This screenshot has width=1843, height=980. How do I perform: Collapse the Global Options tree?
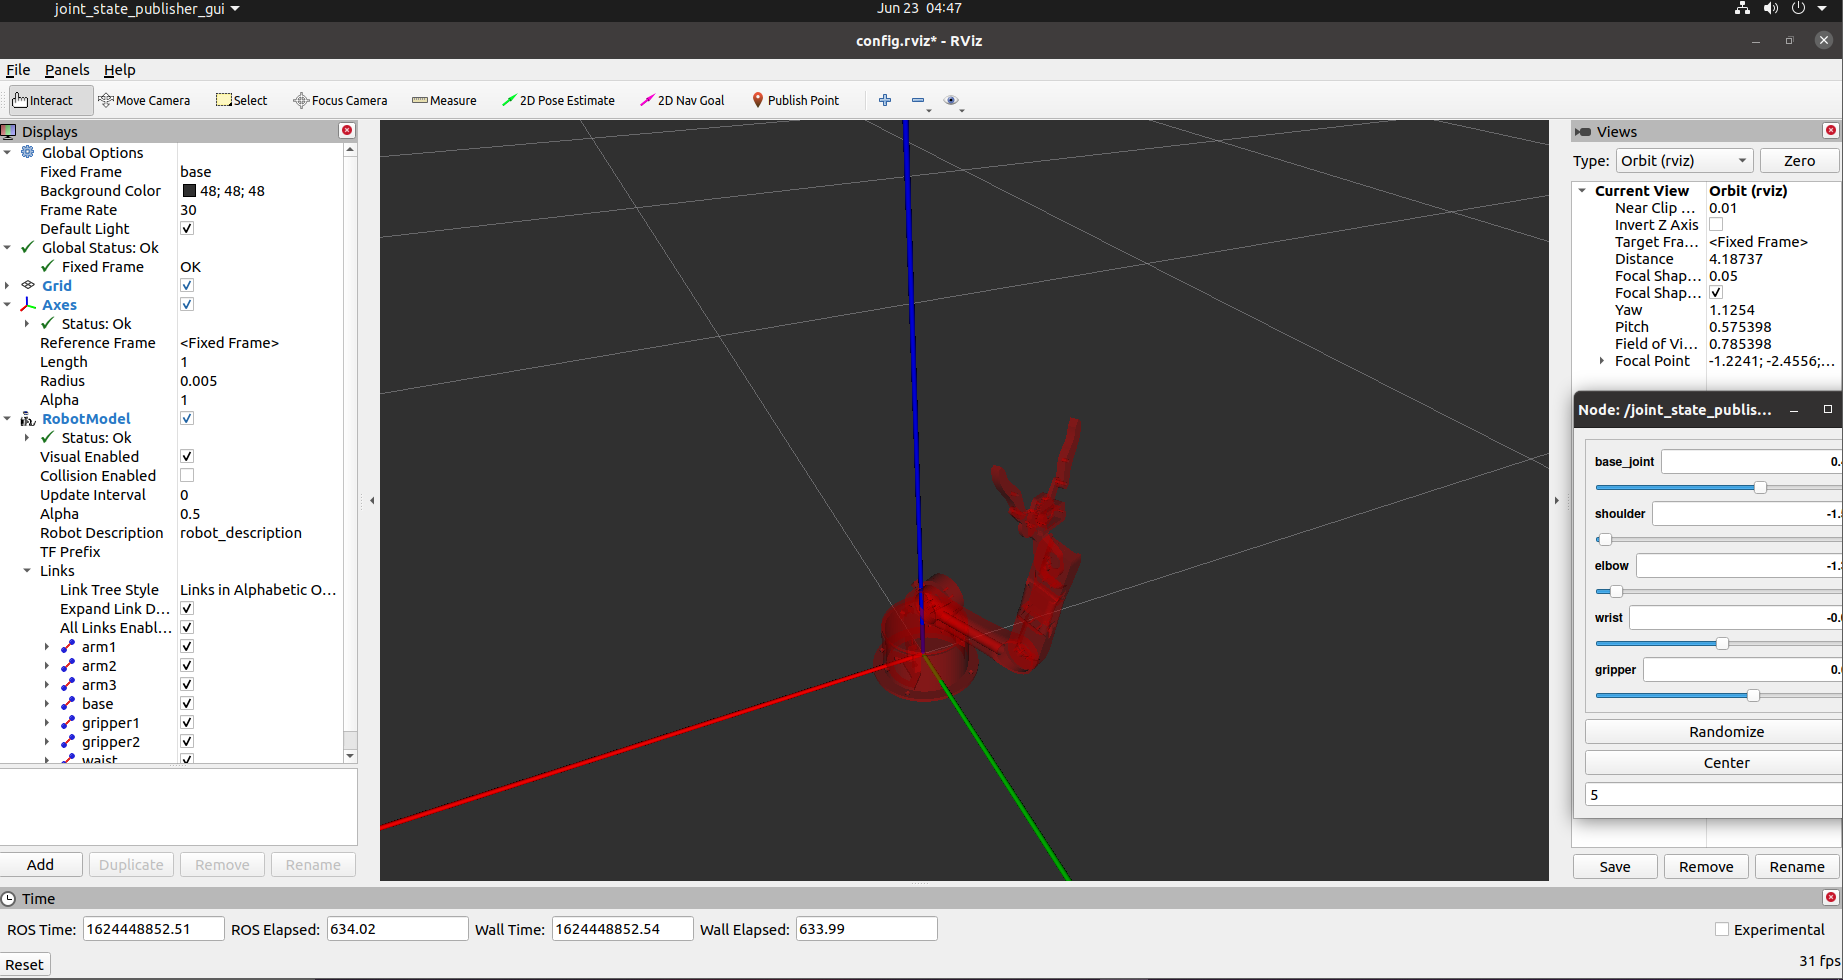point(8,153)
